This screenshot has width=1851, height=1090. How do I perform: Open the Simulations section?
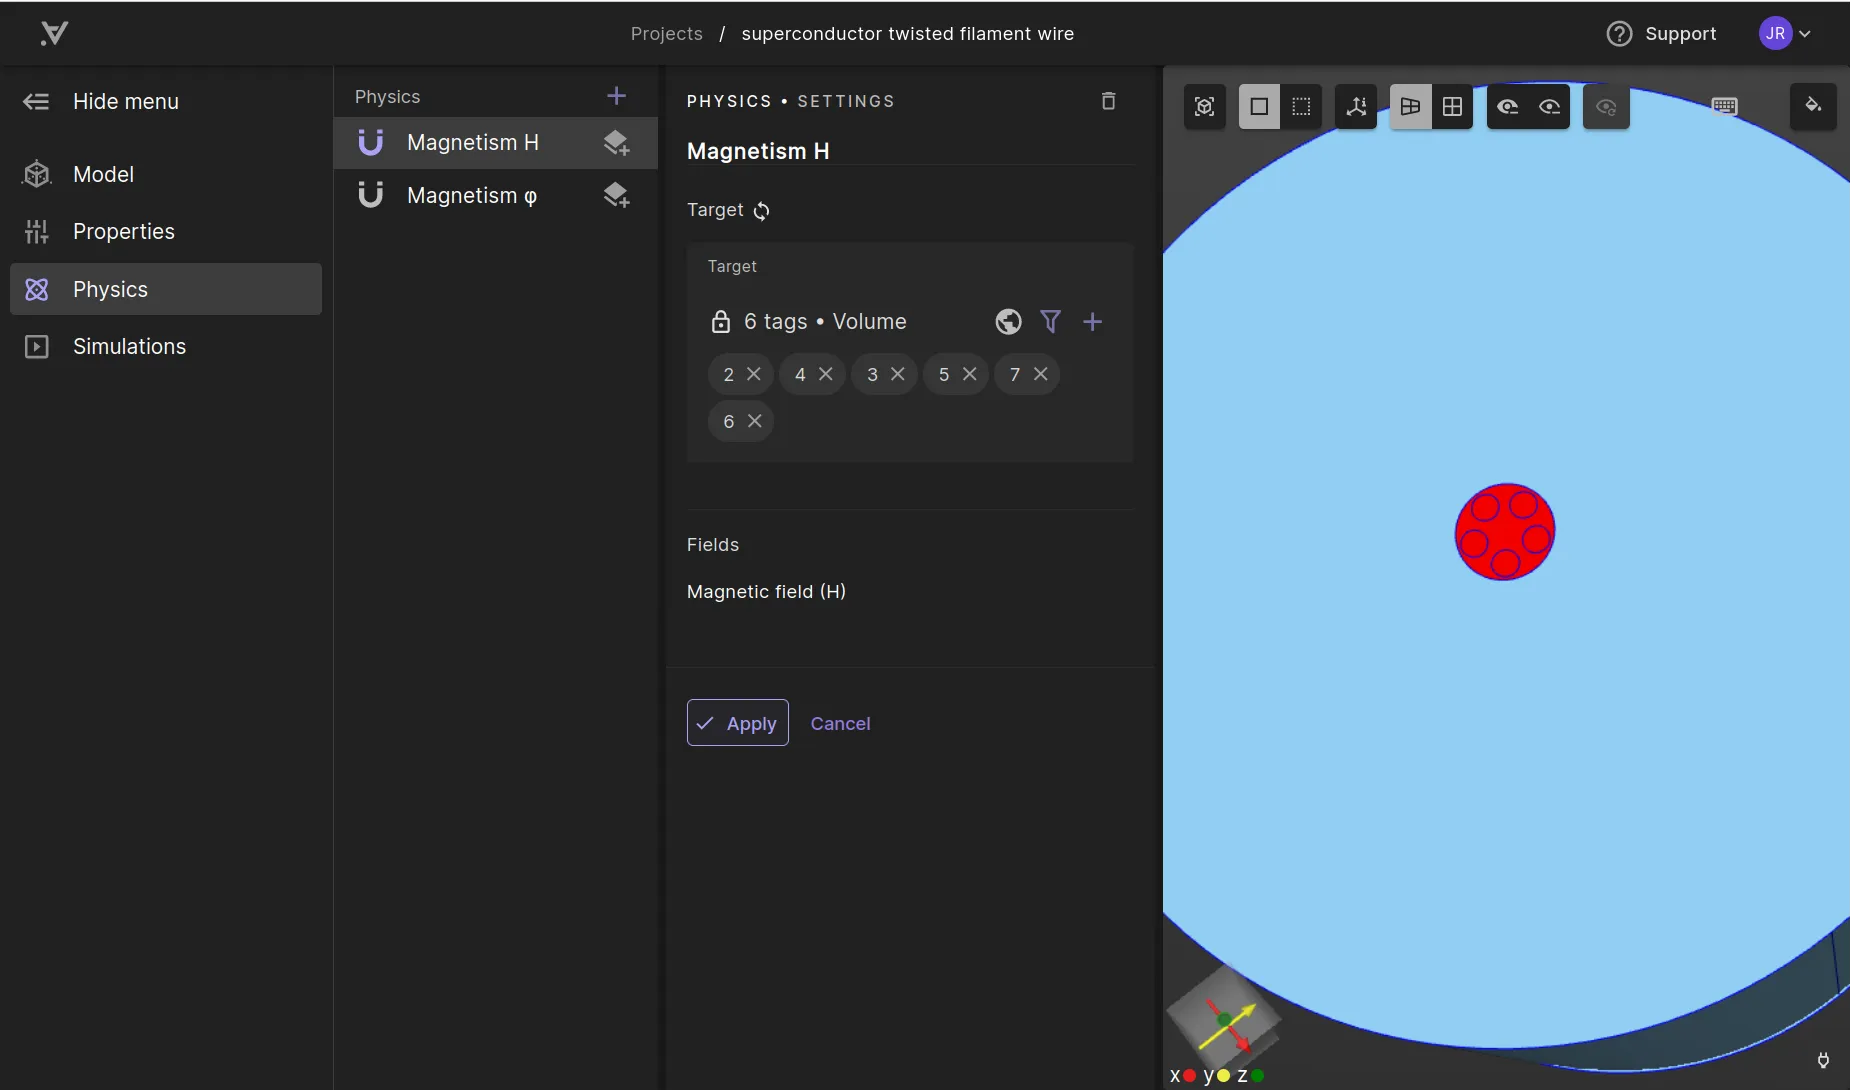166,346
